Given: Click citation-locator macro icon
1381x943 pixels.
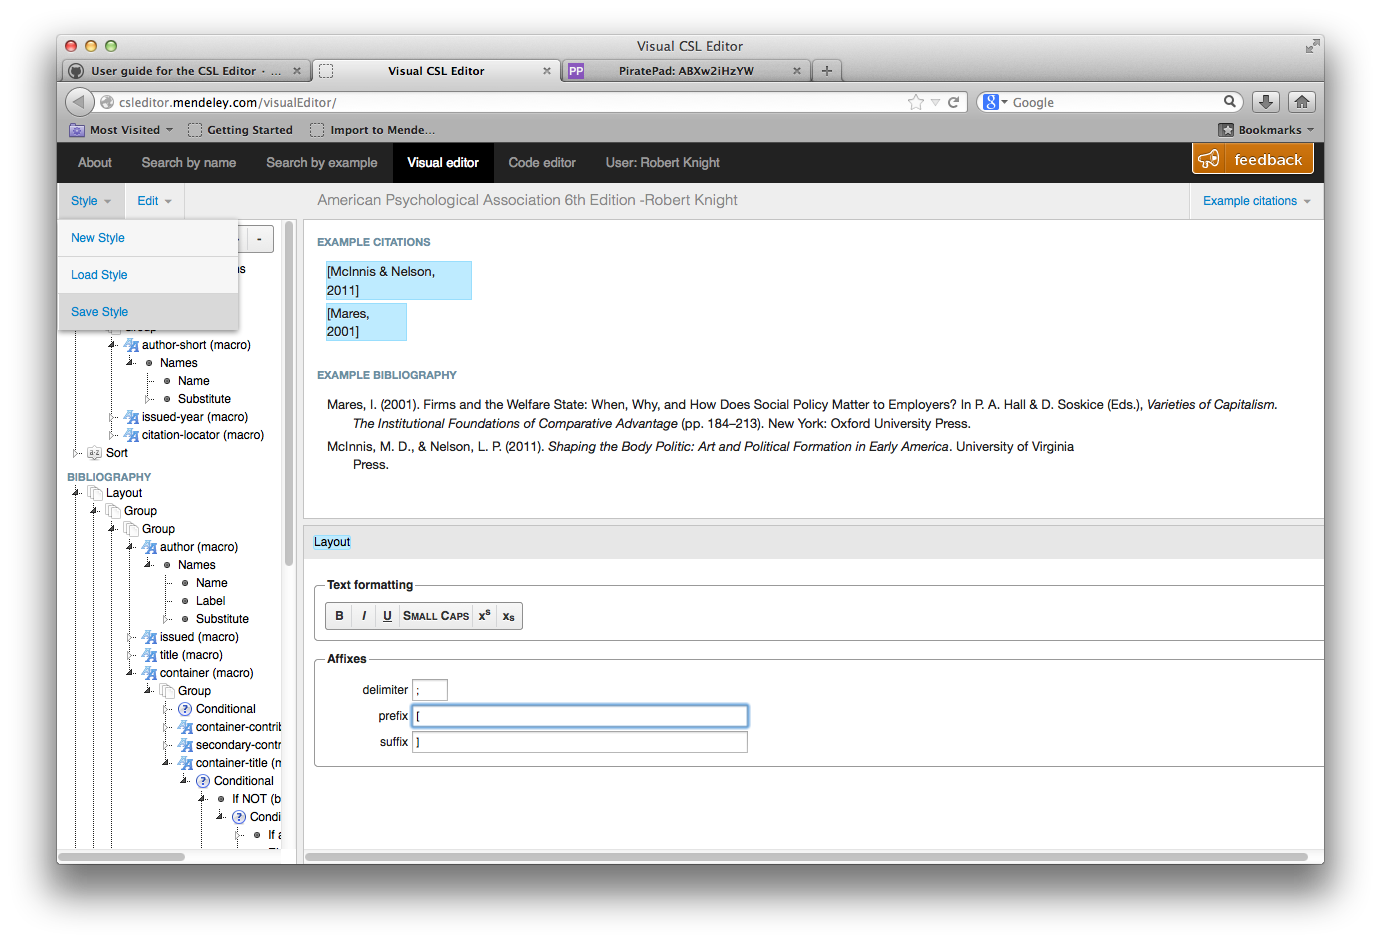Looking at the screenshot, I should point(131,435).
